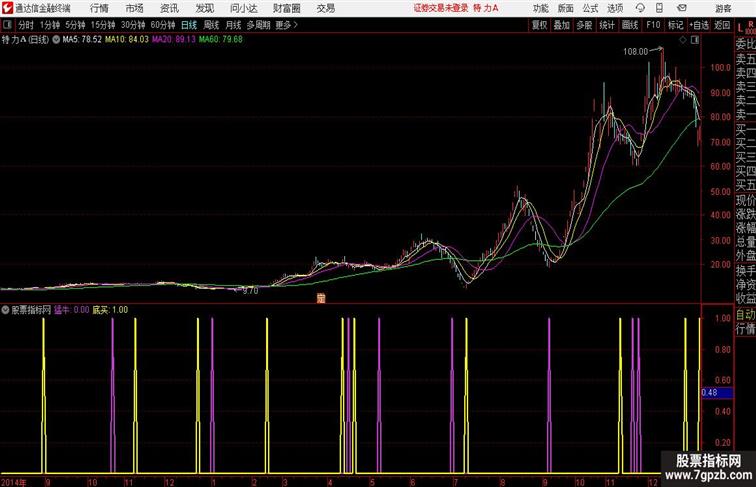Click the MA5: 78.52 value
Viewport: 756px width, 487px height.
click(x=82, y=40)
